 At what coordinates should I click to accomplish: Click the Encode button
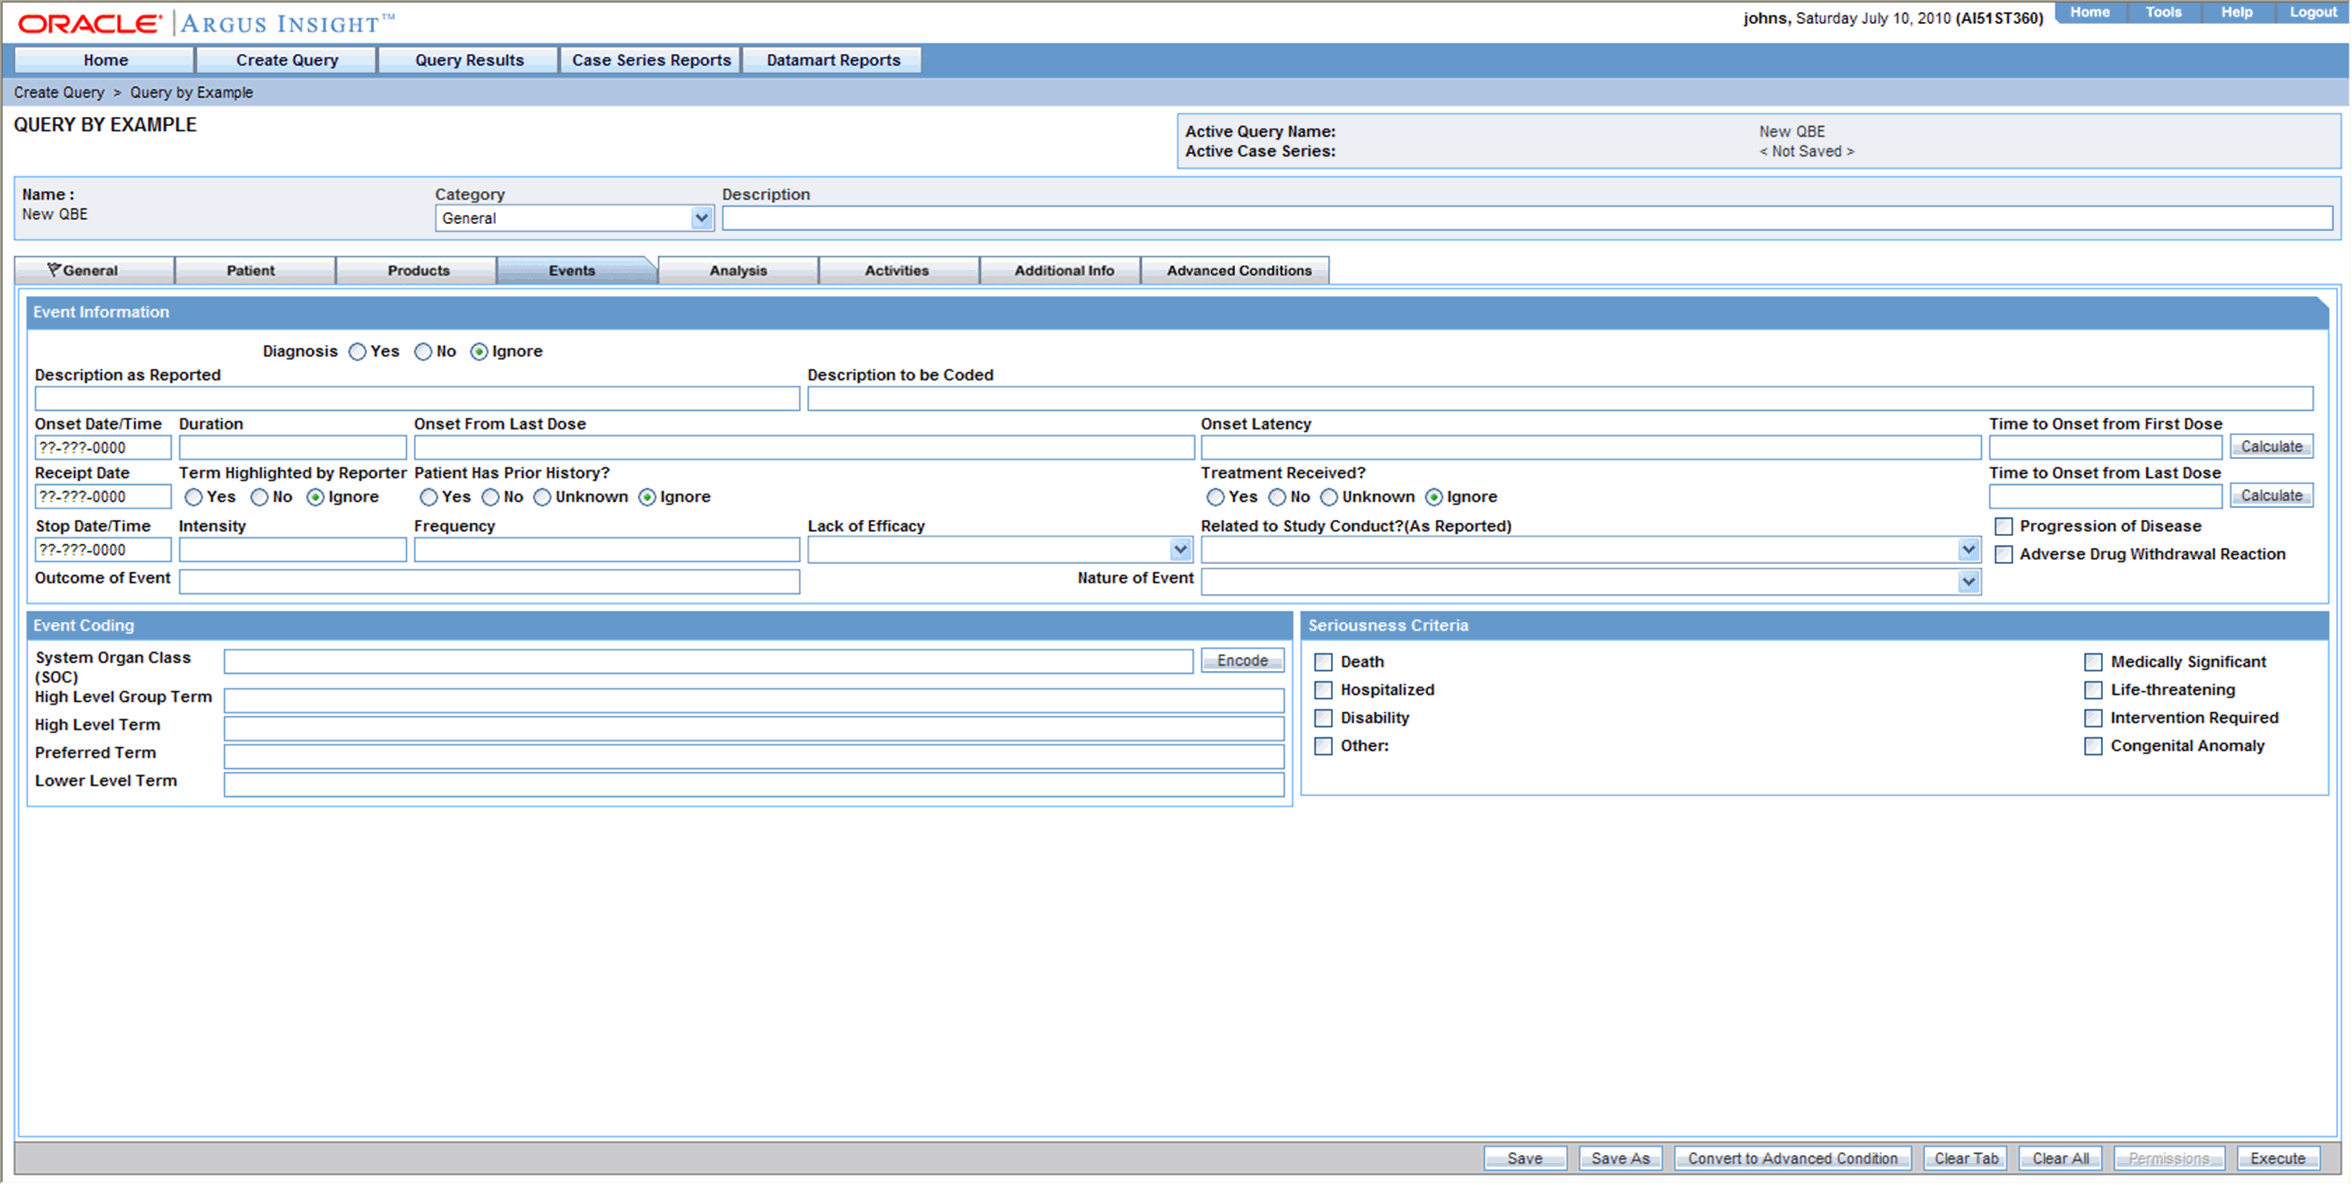click(1242, 661)
